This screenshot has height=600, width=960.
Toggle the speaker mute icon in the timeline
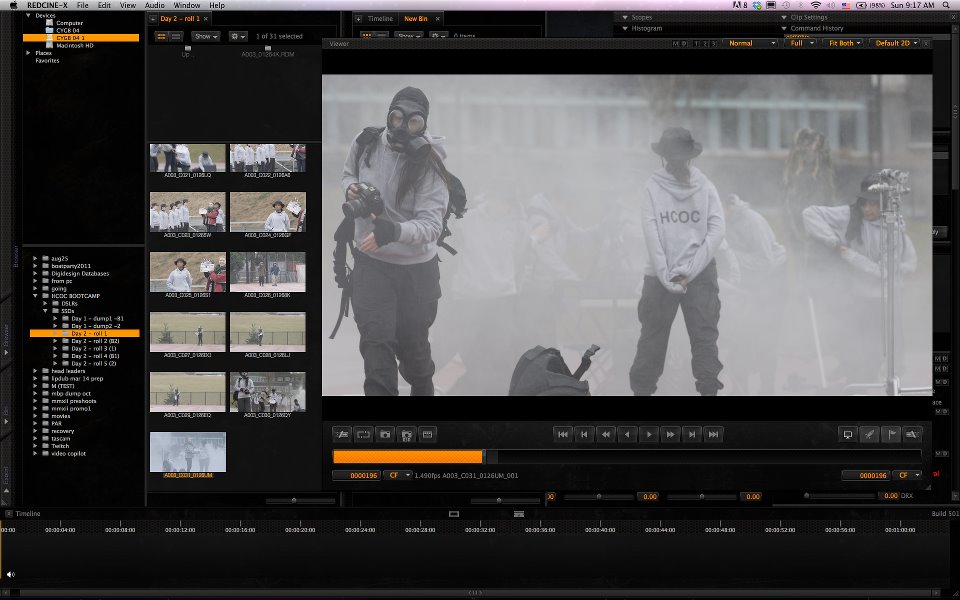11,574
